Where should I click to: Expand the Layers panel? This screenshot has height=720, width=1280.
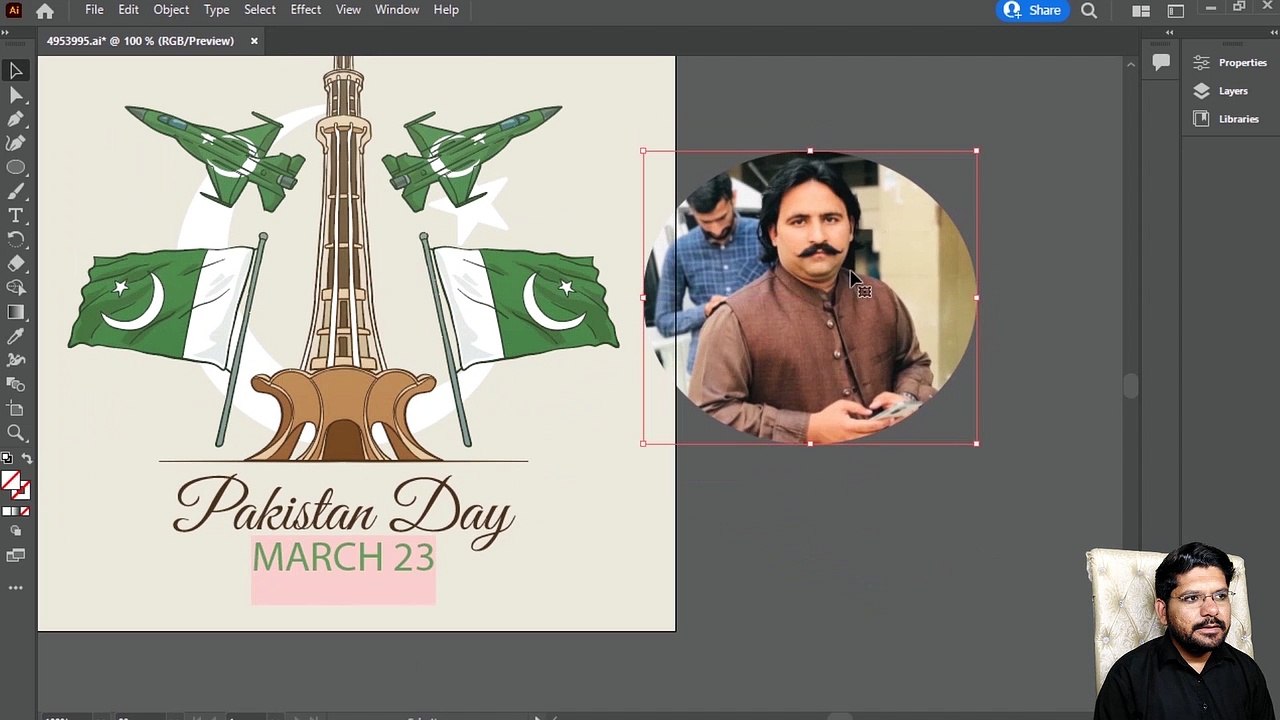coord(1220,91)
